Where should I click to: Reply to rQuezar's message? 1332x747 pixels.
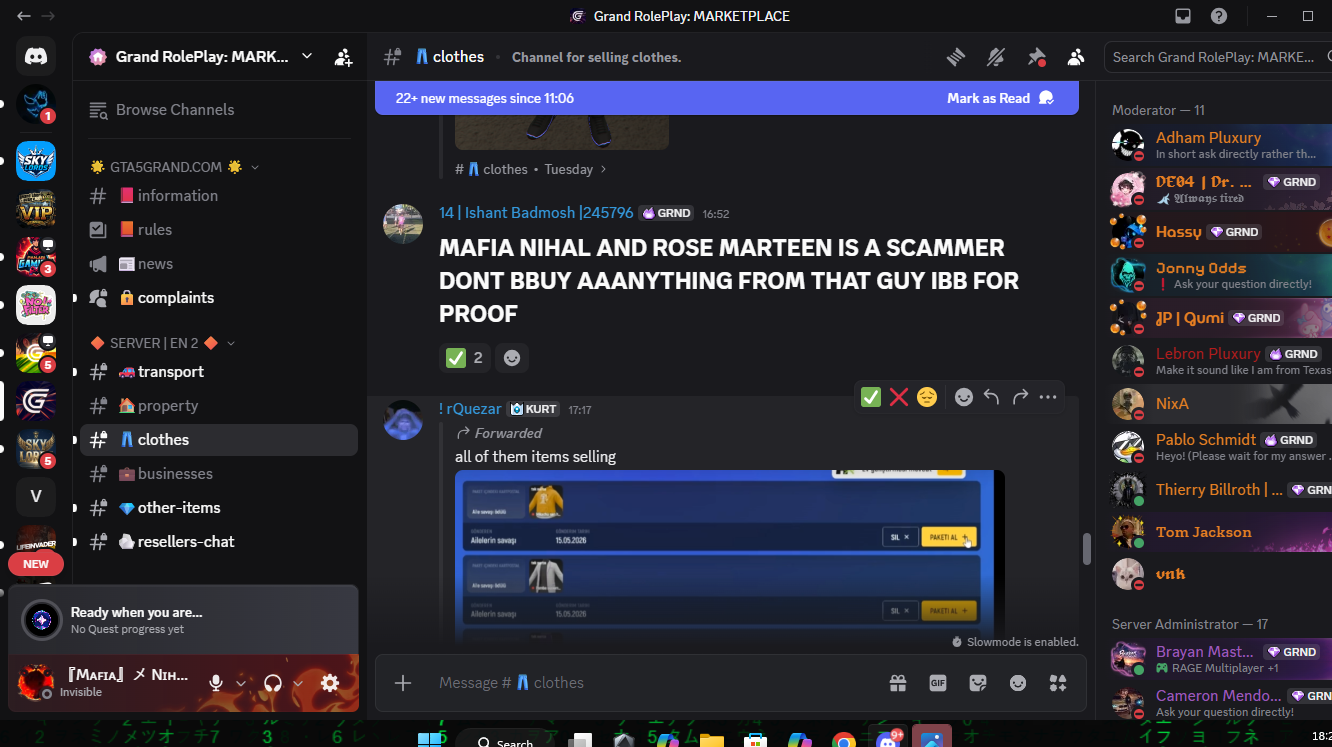(x=992, y=397)
